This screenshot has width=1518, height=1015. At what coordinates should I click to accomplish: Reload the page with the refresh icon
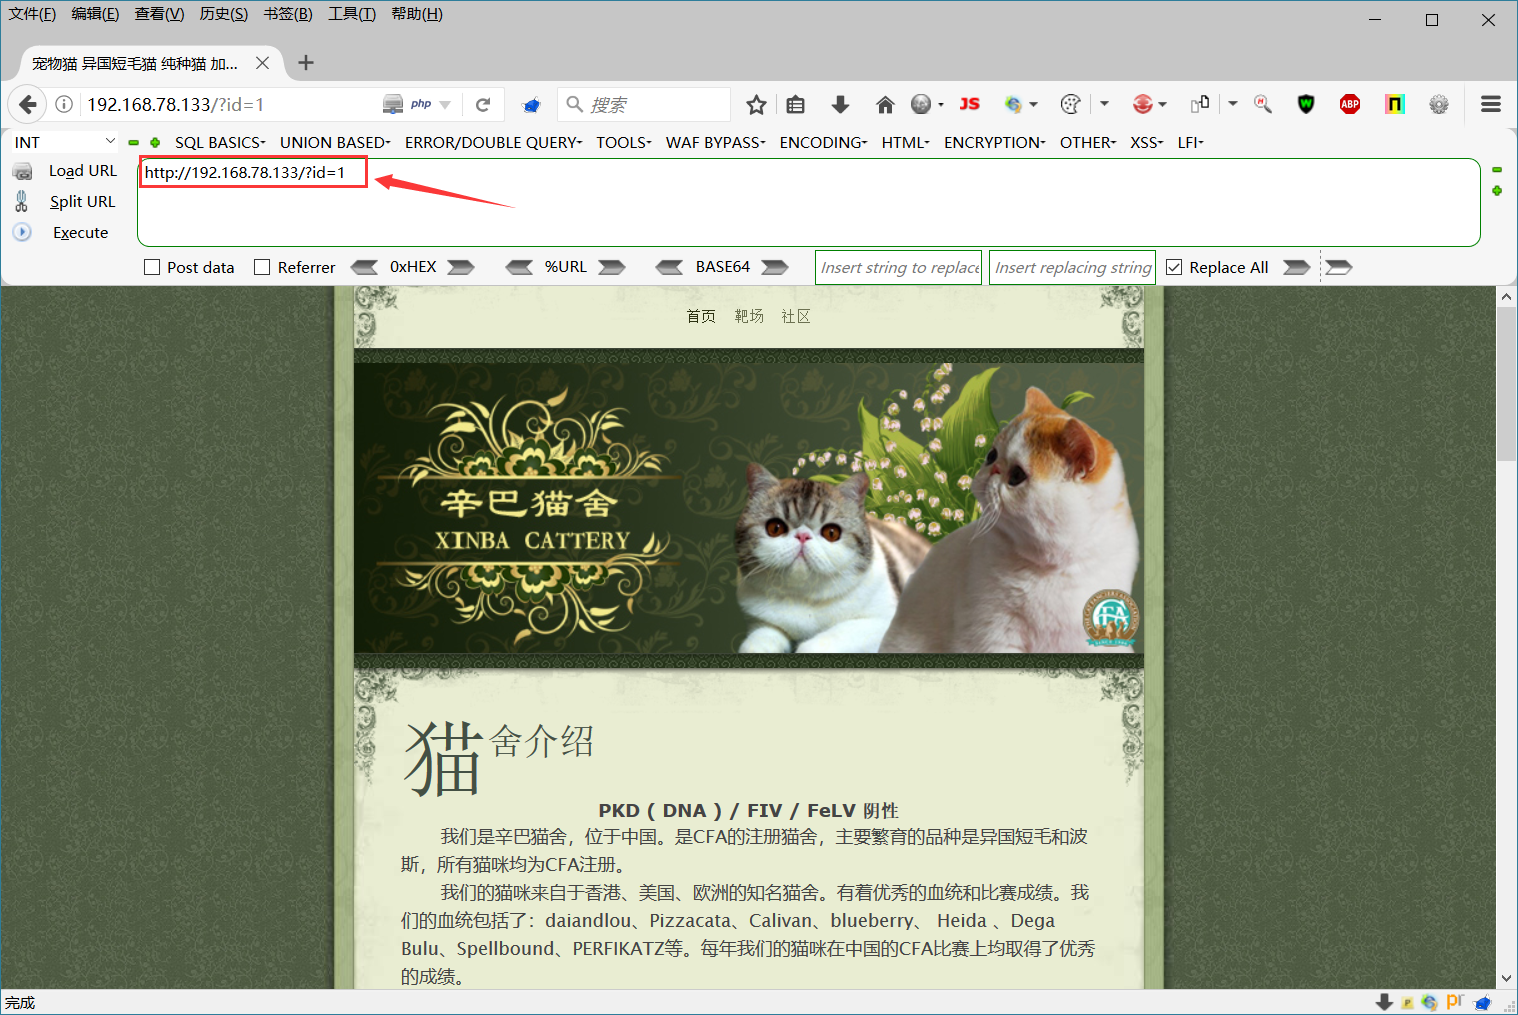coord(483,104)
